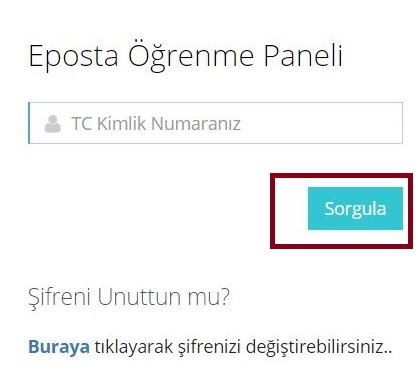Click the word şifrenizi in the bottom sentence
Screen dimensions: 418x391
209,347
